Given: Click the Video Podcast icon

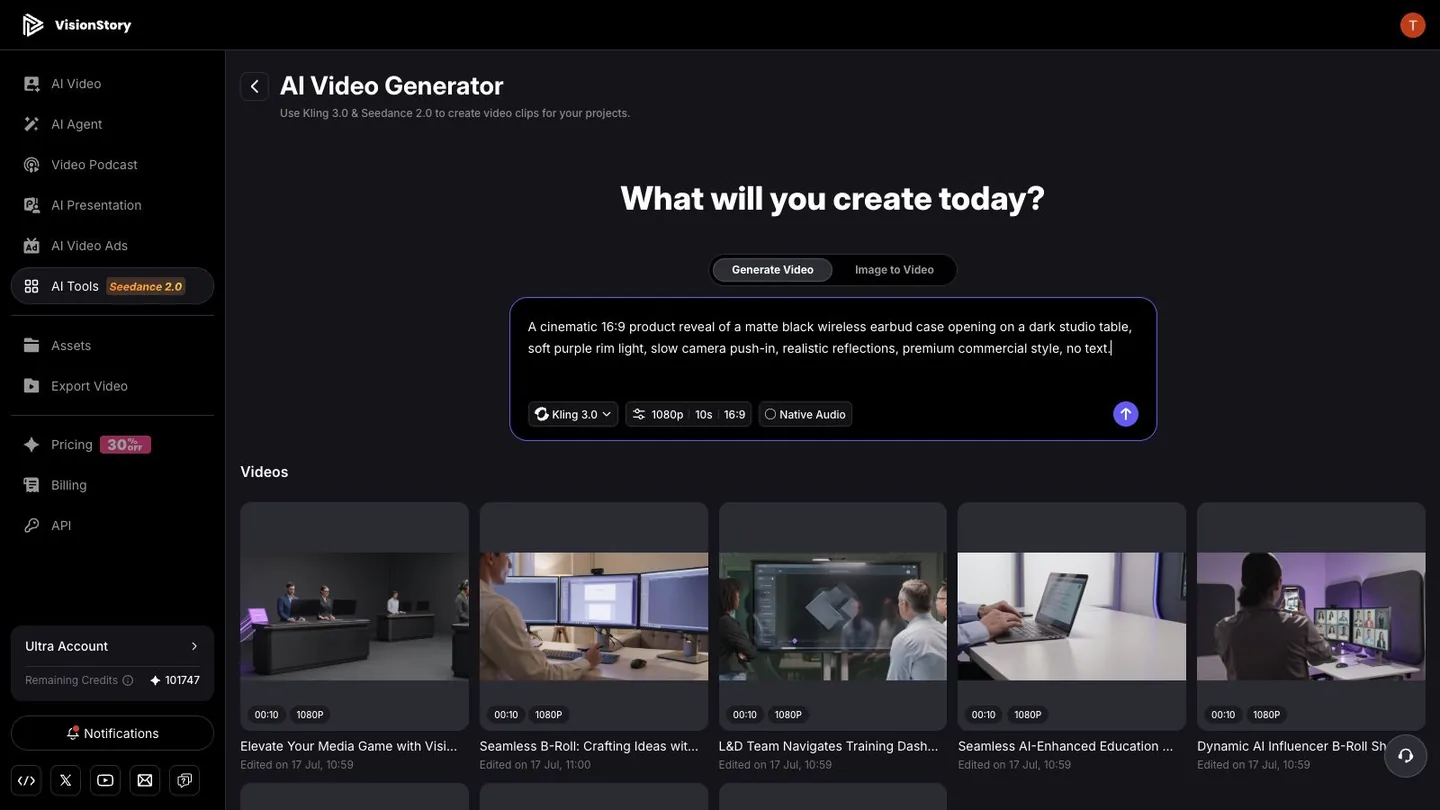Looking at the screenshot, I should [32, 165].
